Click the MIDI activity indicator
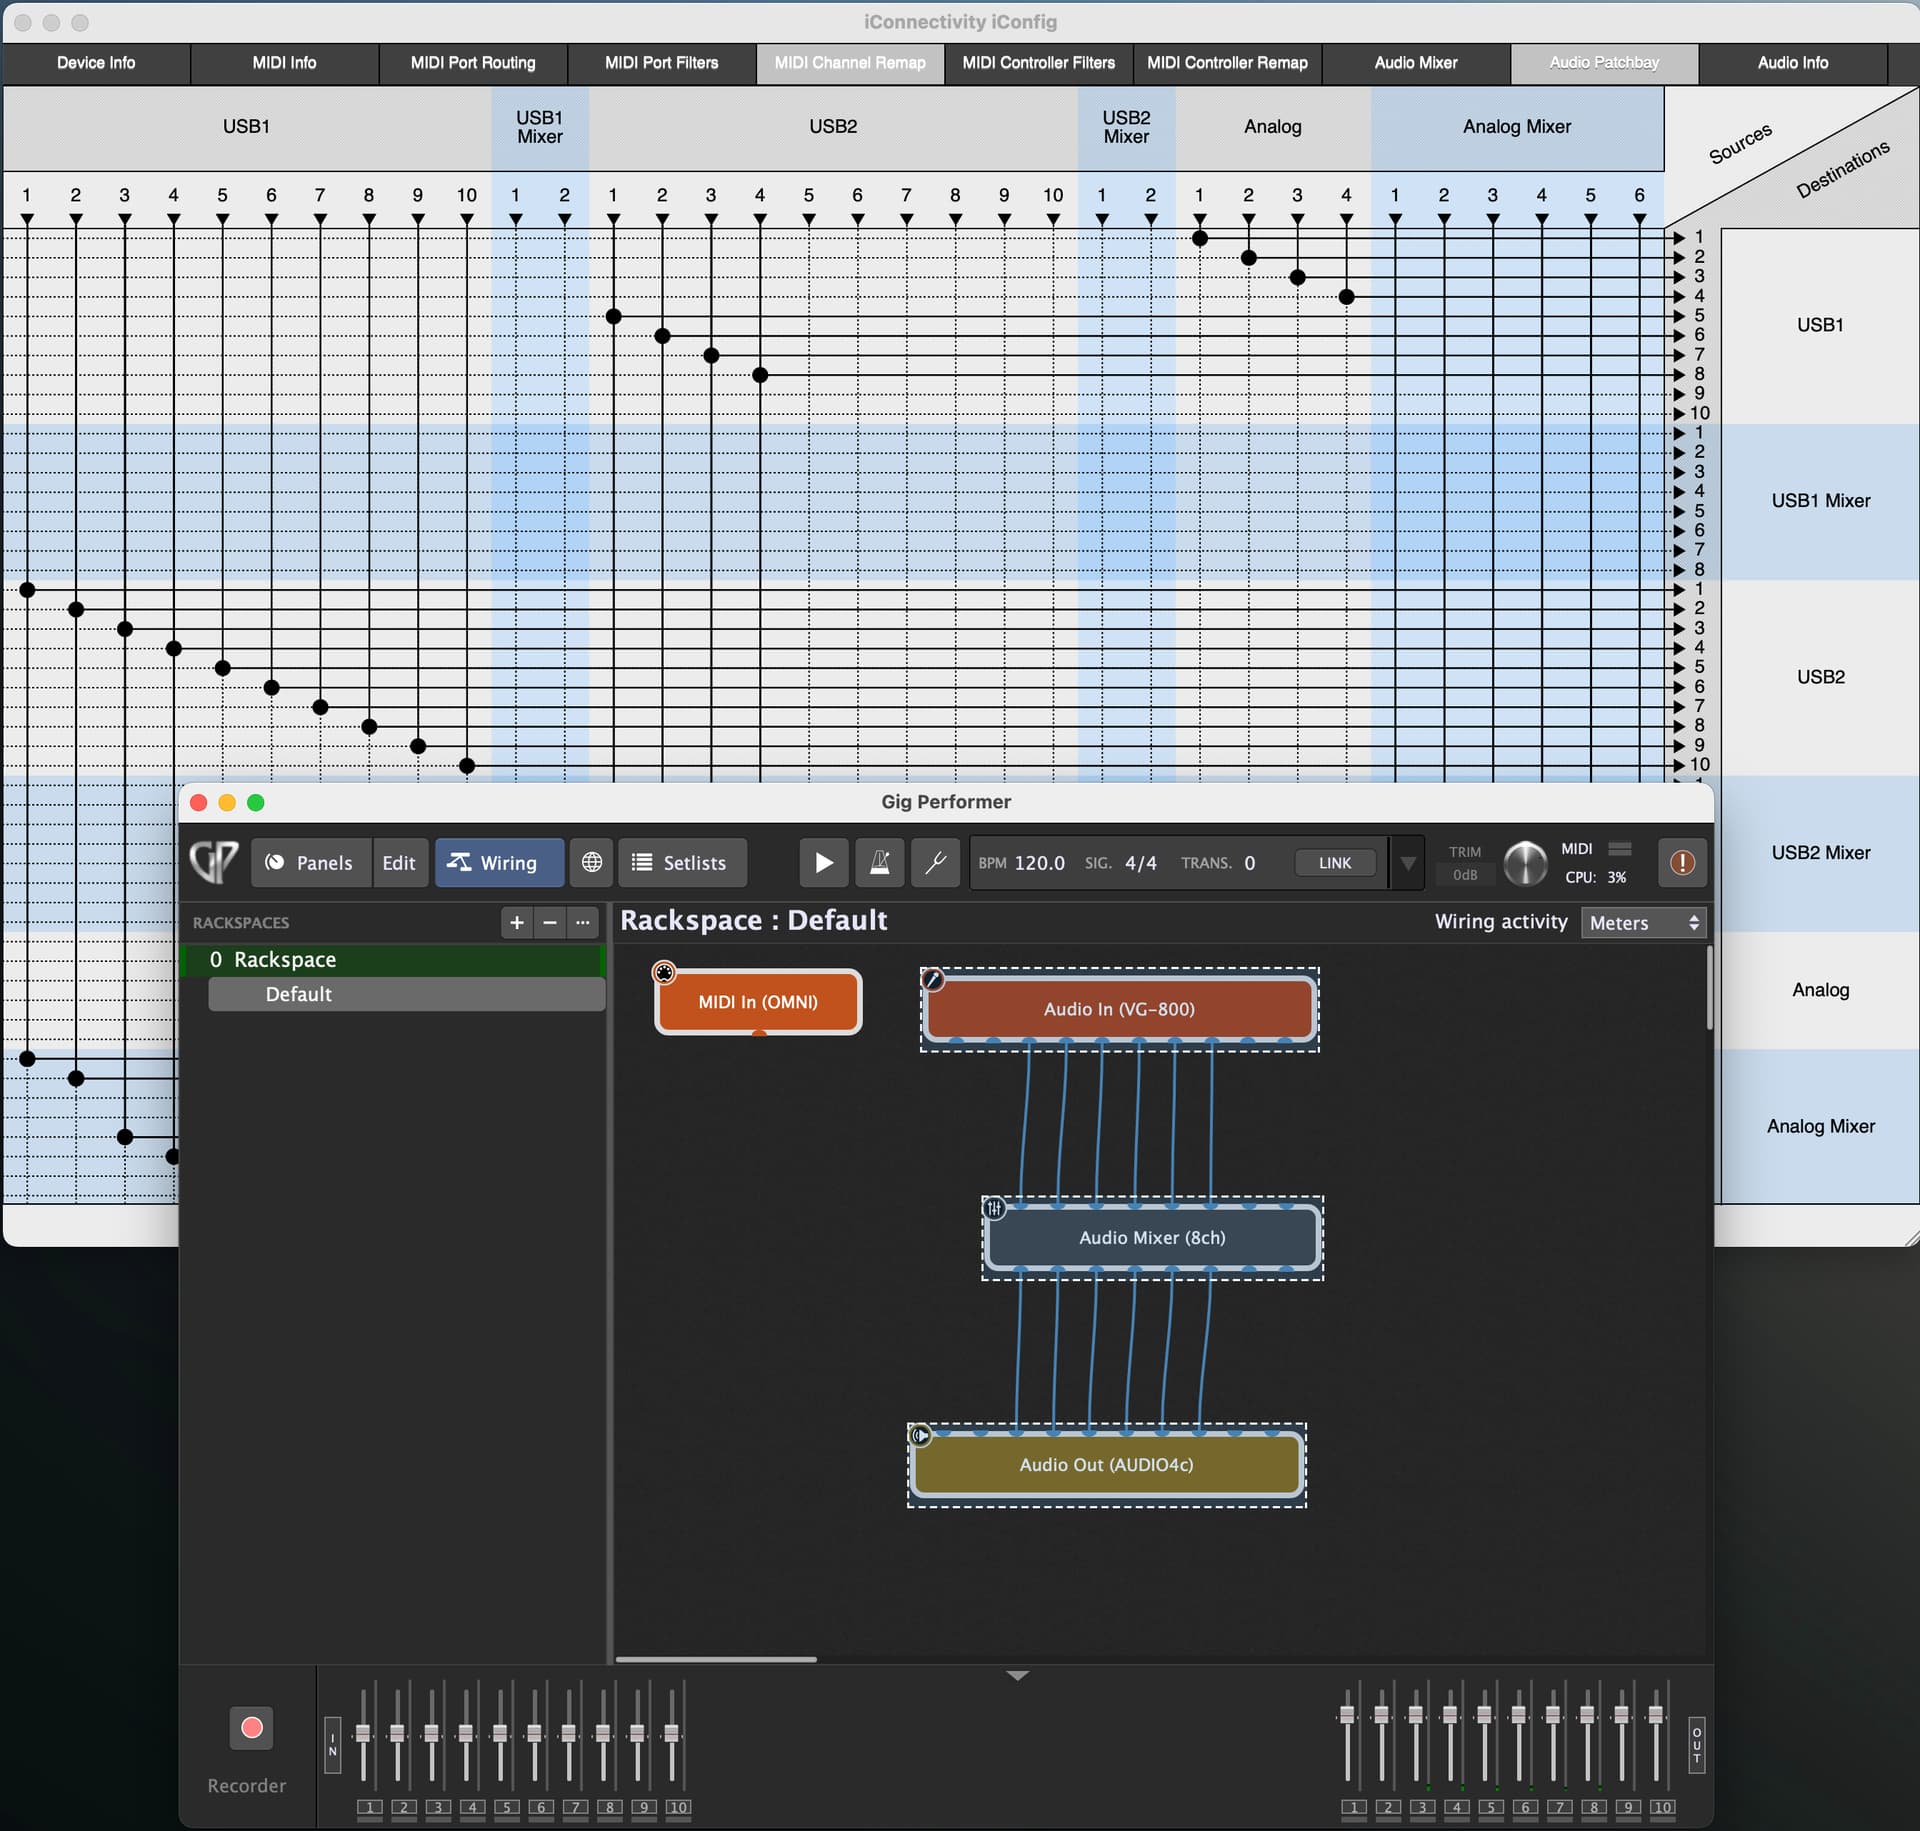The width and height of the screenshot is (1920, 1831). coord(1620,849)
